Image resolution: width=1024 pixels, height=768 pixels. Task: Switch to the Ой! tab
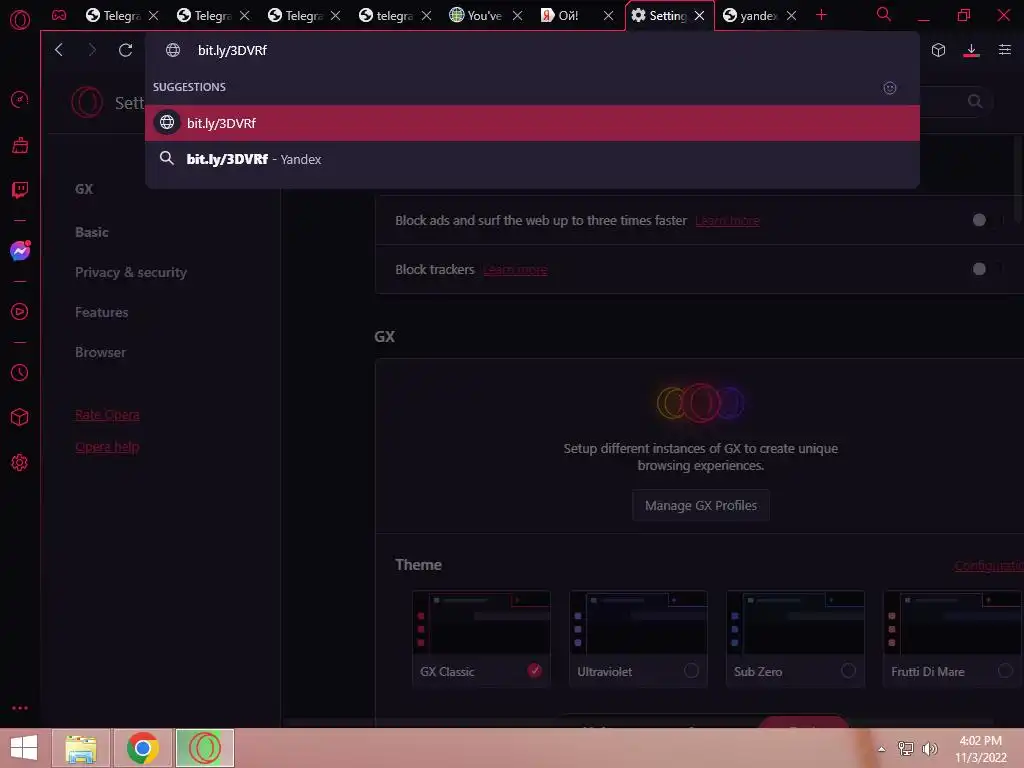(x=568, y=16)
